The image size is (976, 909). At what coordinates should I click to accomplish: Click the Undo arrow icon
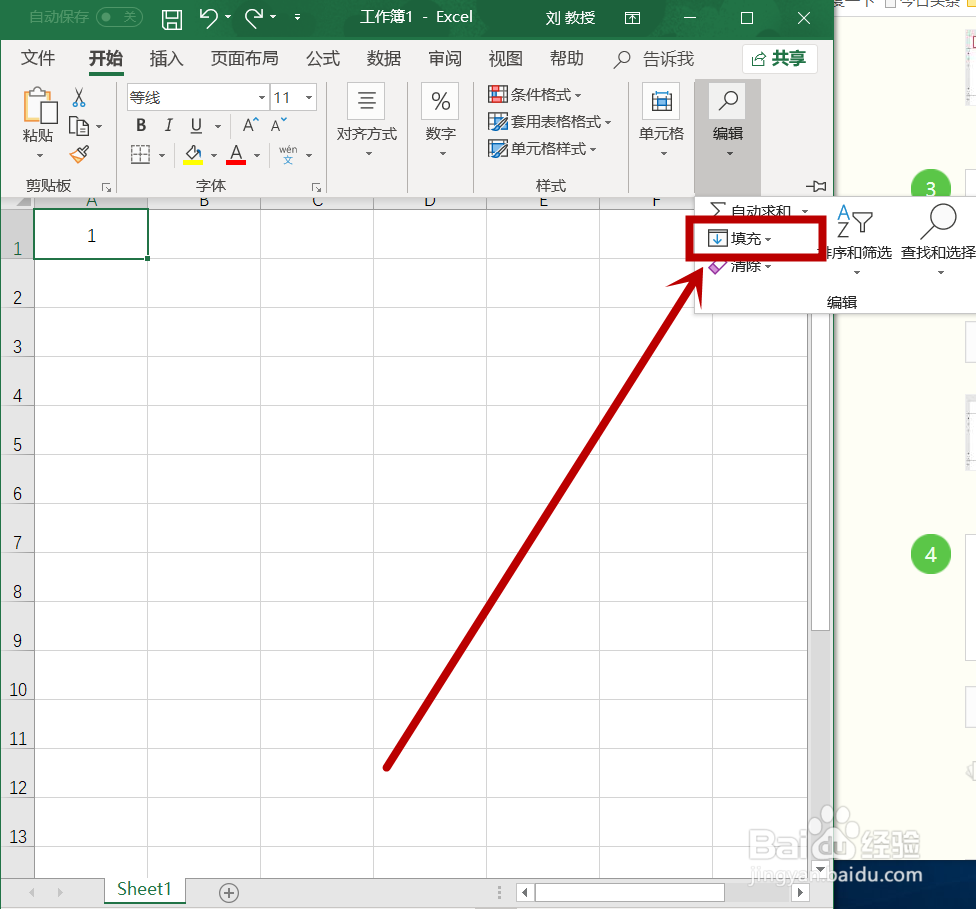click(x=209, y=17)
